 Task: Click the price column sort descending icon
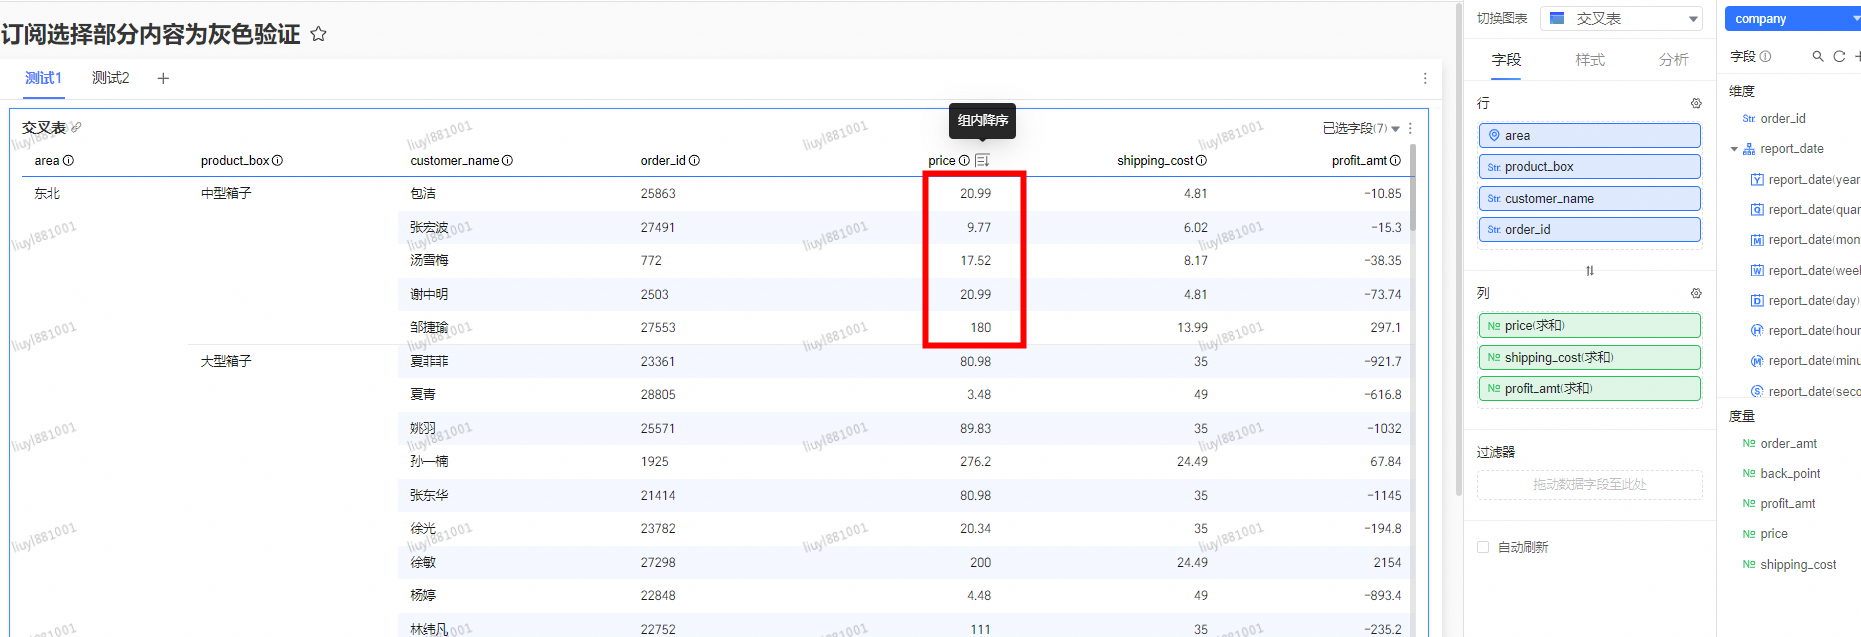click(x=982, y=161)
